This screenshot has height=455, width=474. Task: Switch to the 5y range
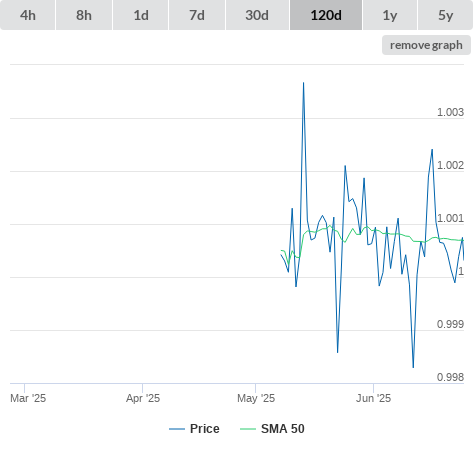(x=445, y=15)
